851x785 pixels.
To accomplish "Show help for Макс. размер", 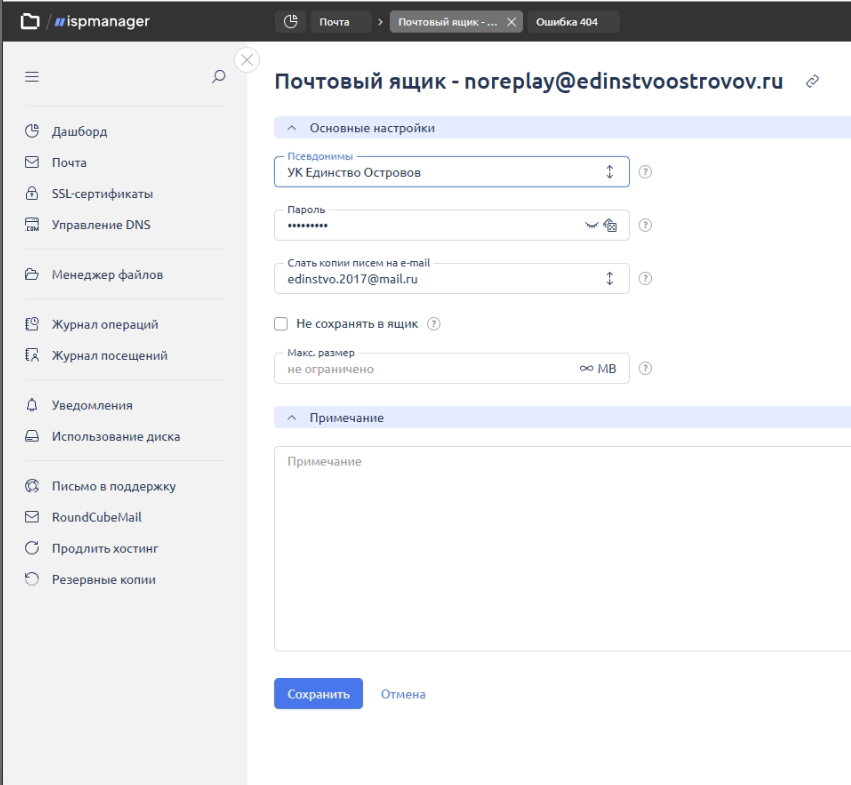I will 645,369.
